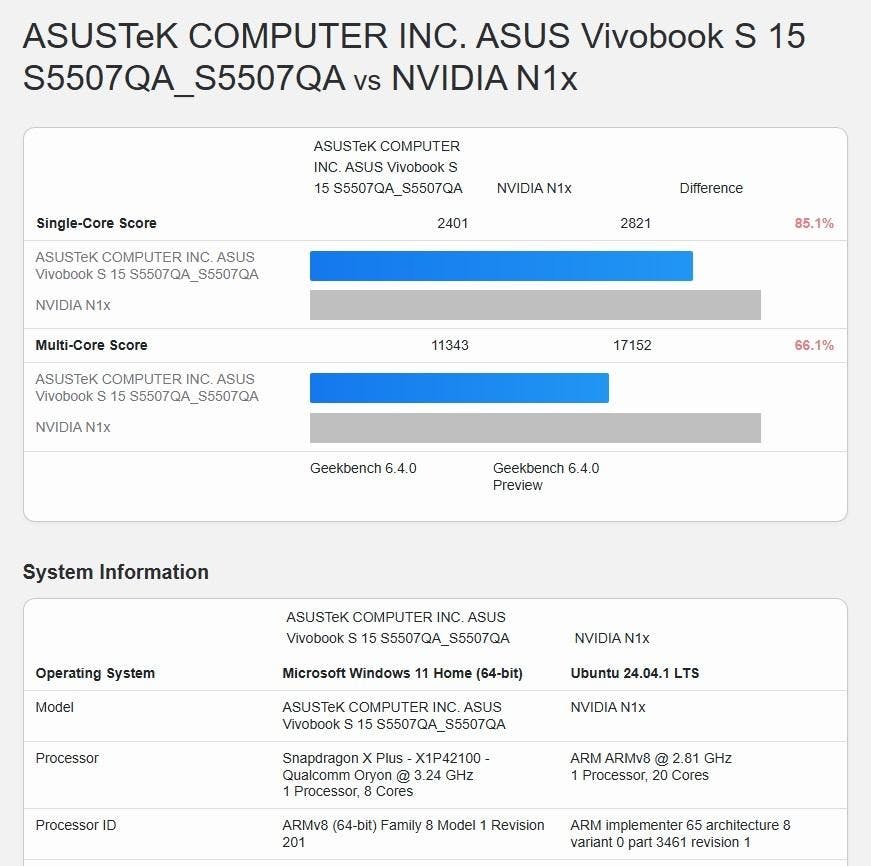
Task: Click the gray NVIDIA N1x Multi-Core bar
Action: click(x=535, y=428)
